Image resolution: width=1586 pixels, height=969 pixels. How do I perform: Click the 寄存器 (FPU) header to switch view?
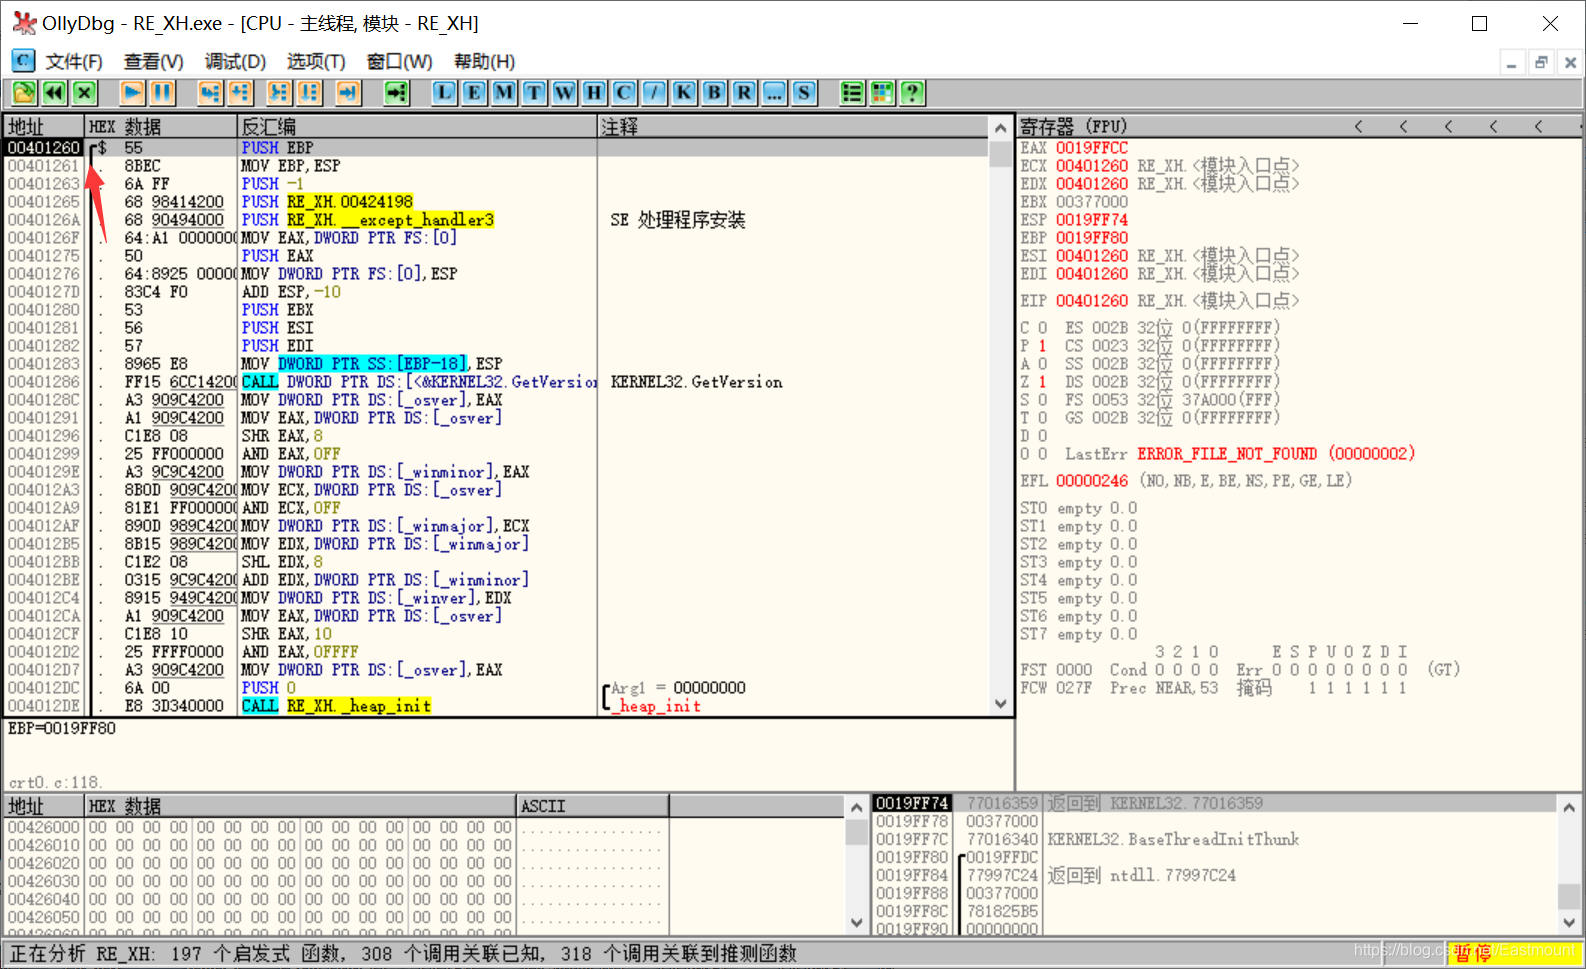pyautogui.click(x=1073, y=127)
